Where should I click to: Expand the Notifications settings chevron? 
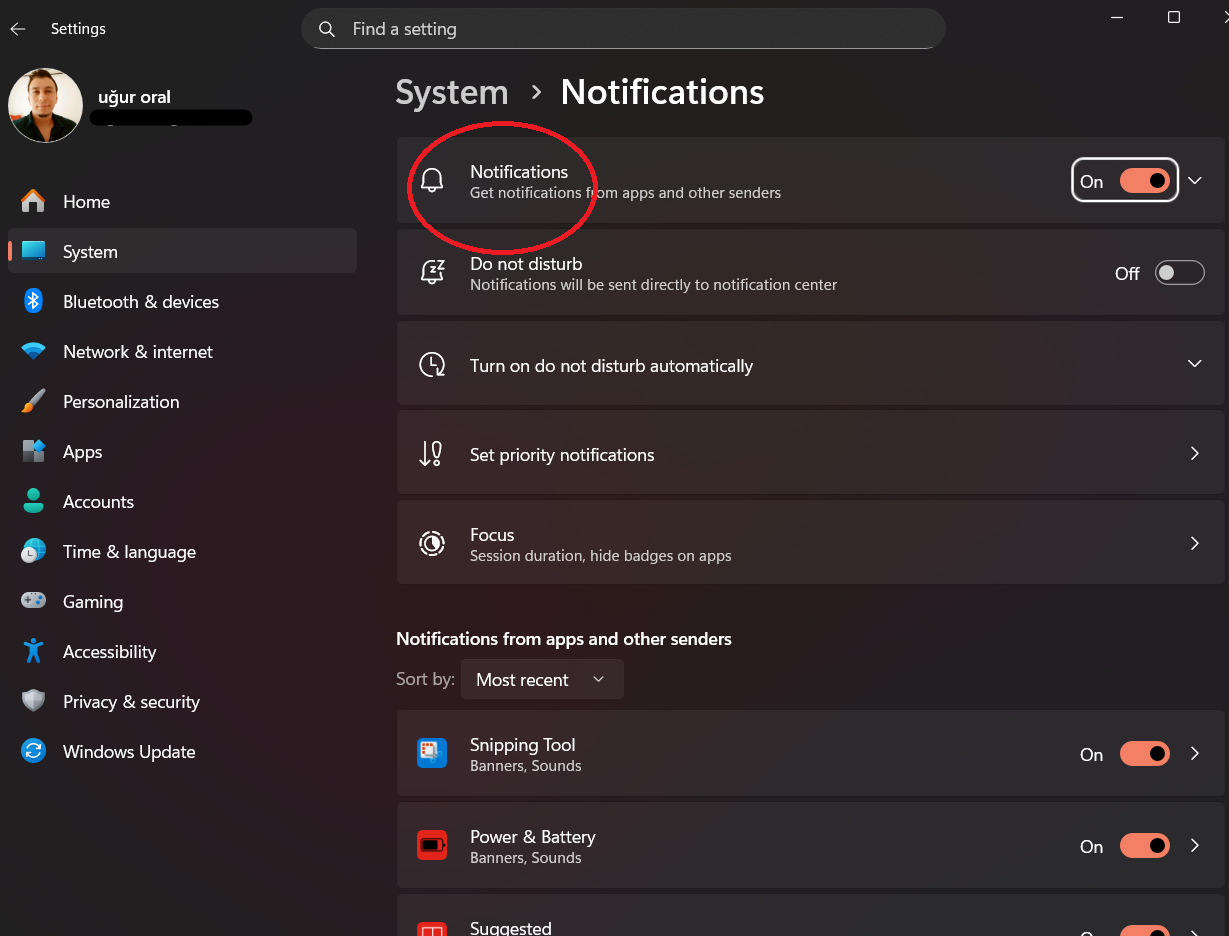click(x=1195, y=181)
